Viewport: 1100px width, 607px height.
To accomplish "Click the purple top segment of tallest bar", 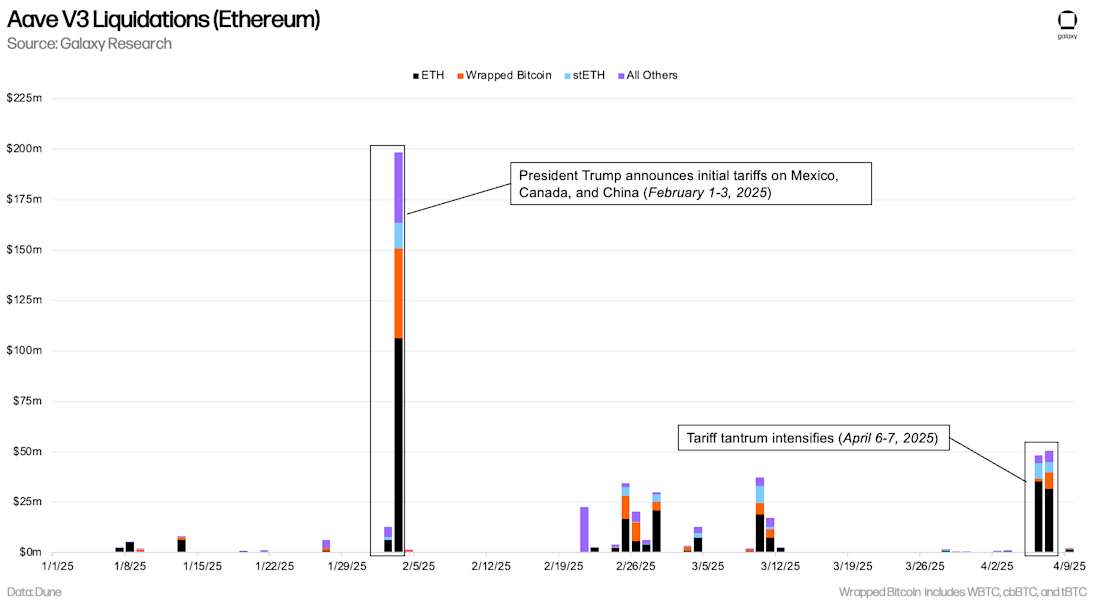I will pyautogui.click(x=398, y=187).
